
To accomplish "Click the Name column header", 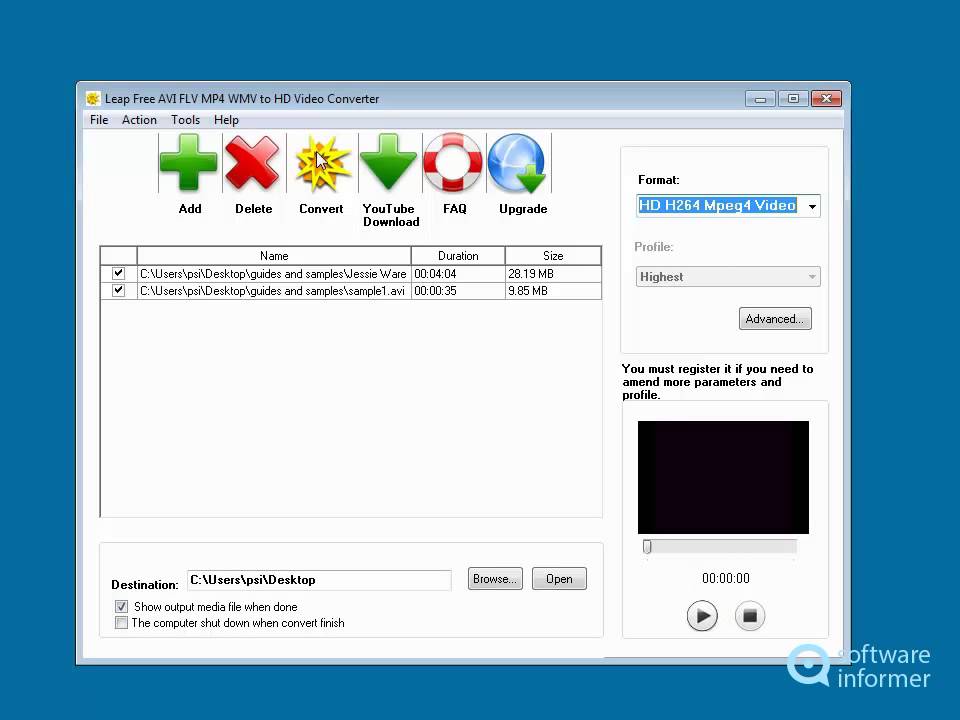I will coord(274,255).
